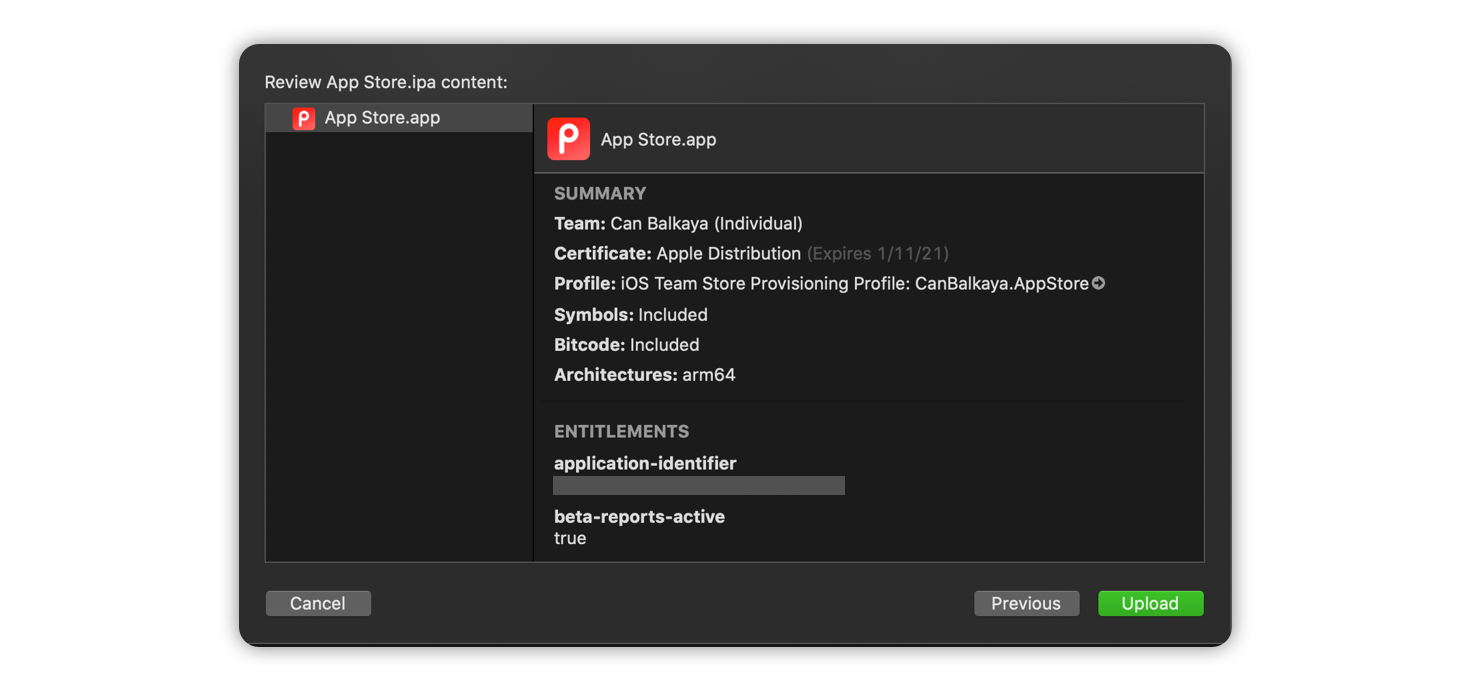Click the Symbols: Included line
Screen dimensions: 1470x690
point(630,314)
